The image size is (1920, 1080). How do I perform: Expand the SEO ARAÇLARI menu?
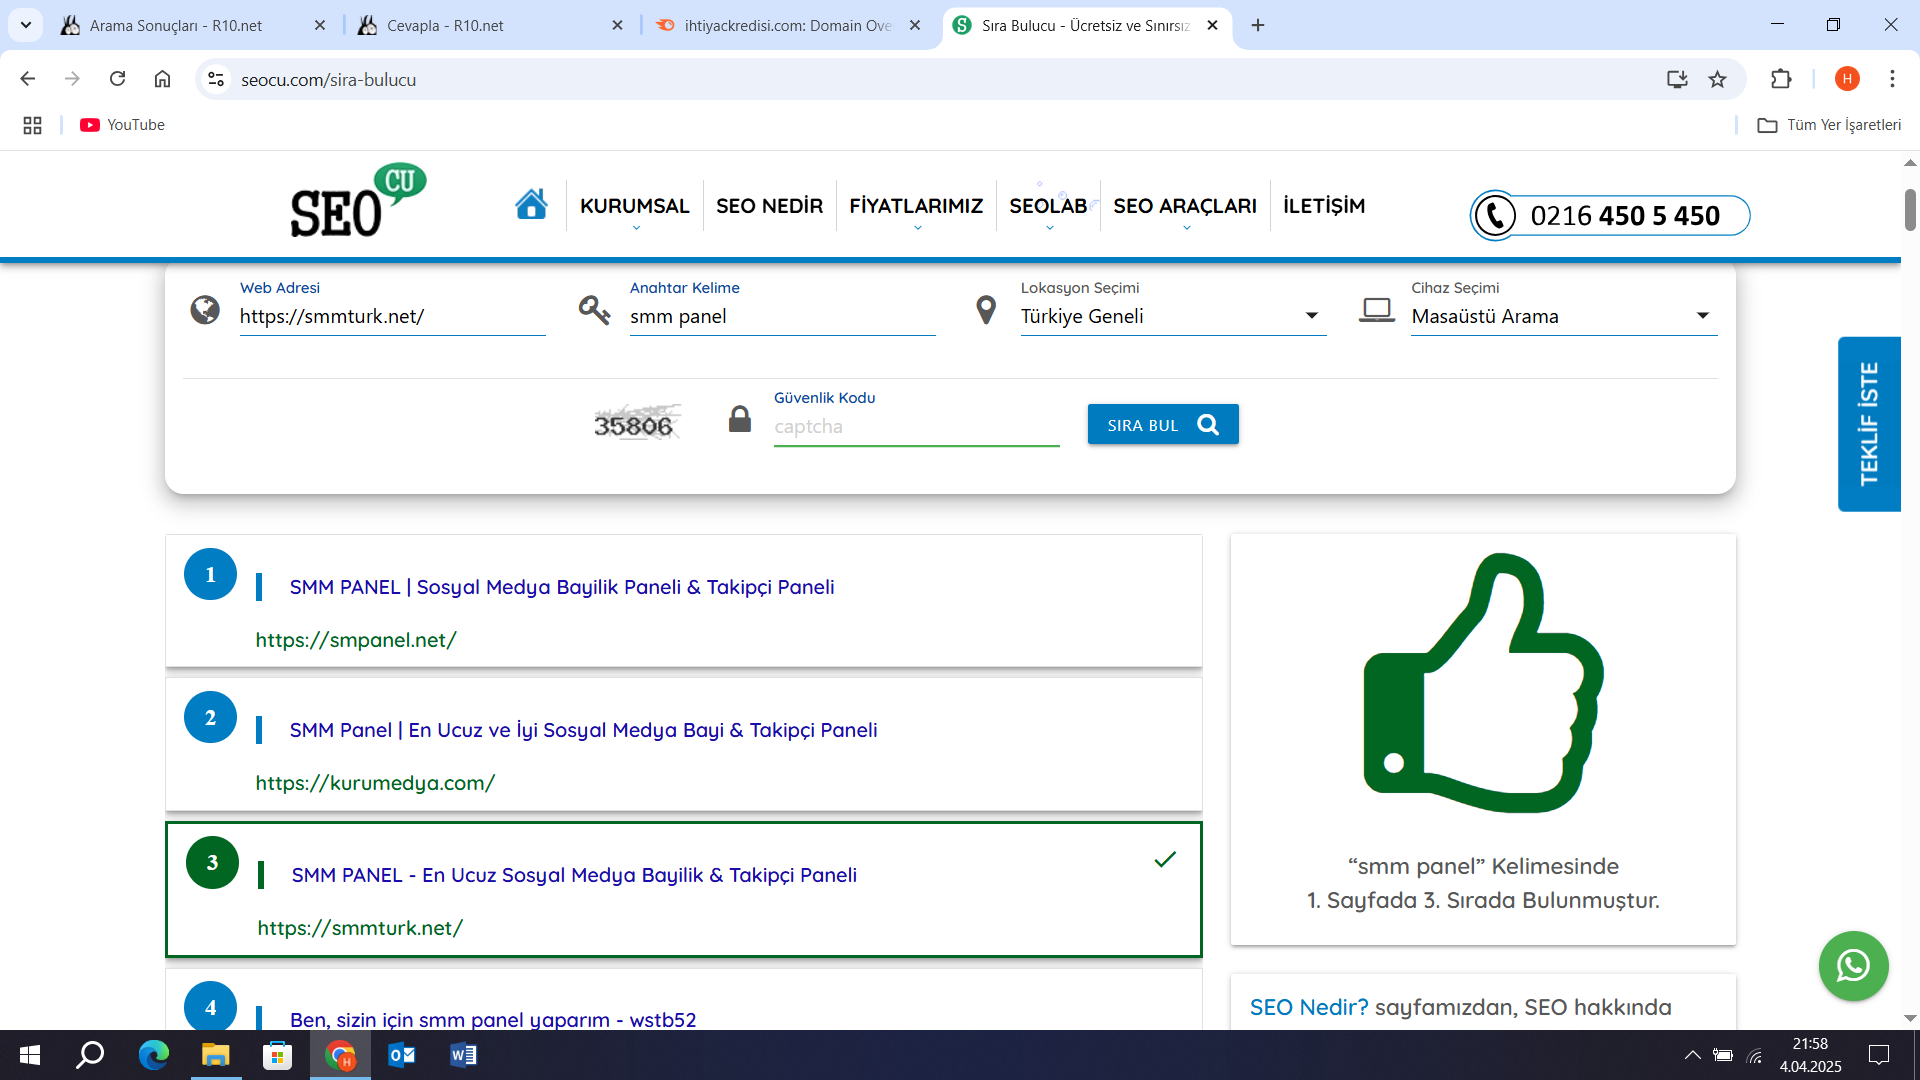1185,207
